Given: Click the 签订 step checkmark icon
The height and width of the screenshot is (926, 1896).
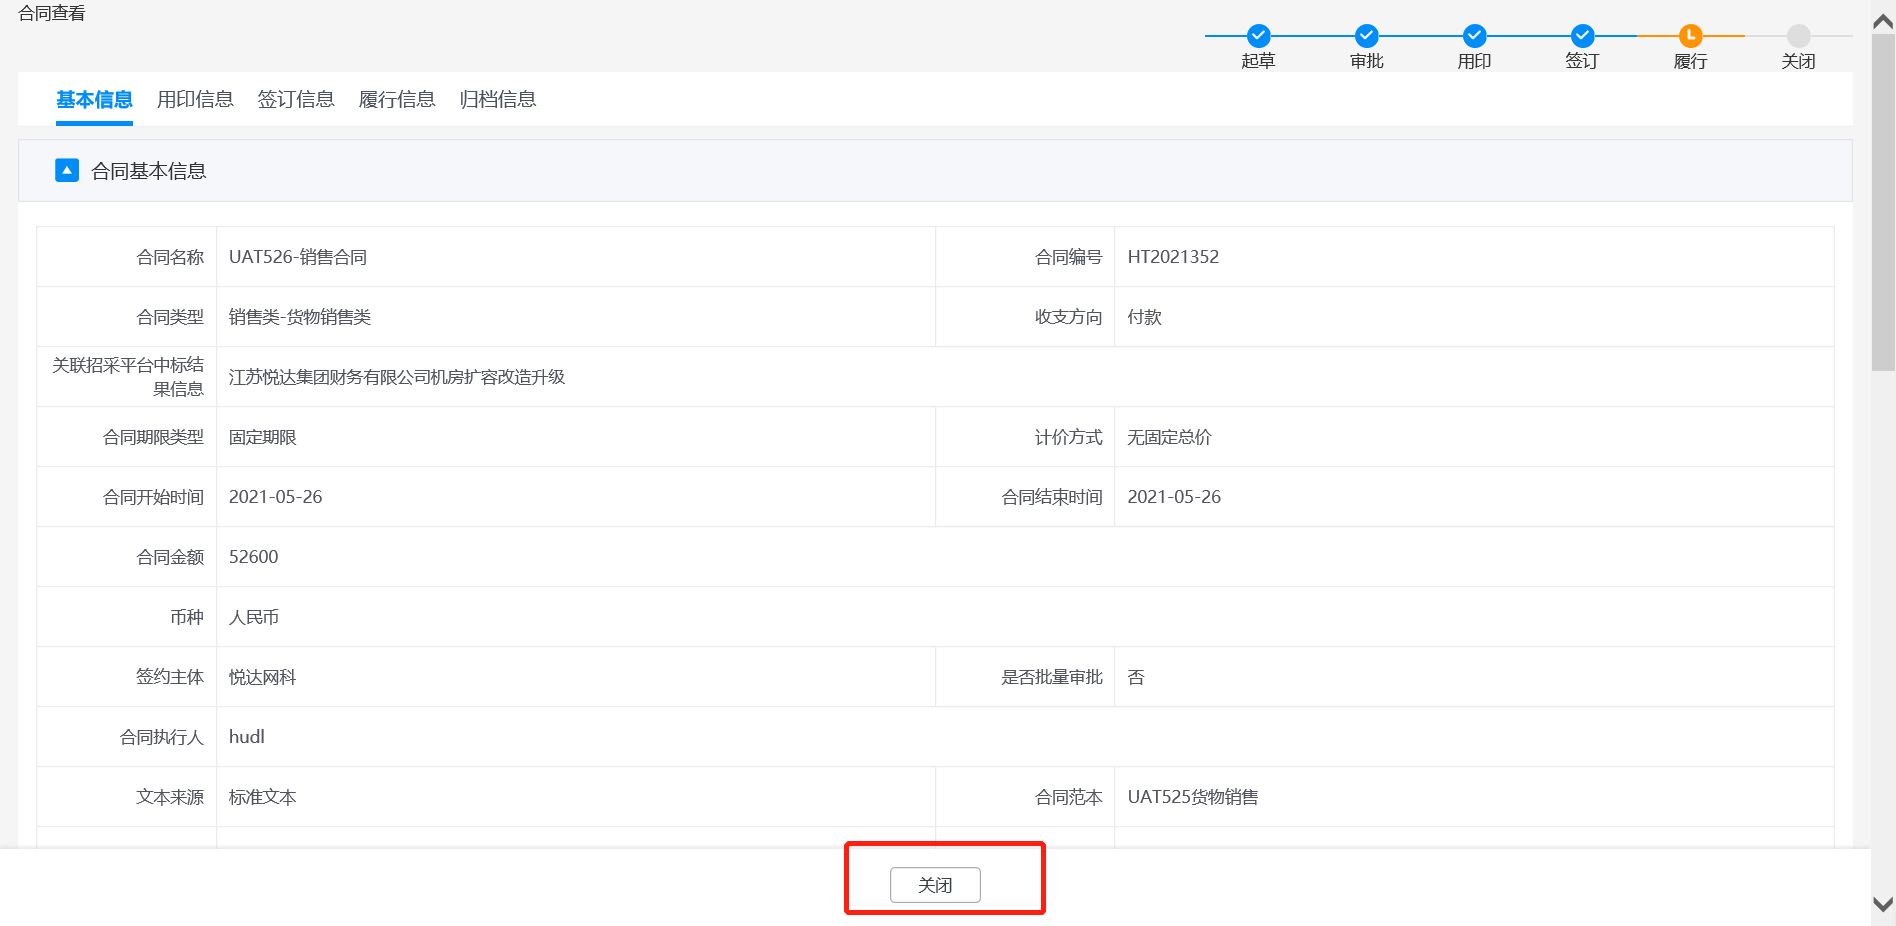Looking at the screenshot, I should 1582,36.
